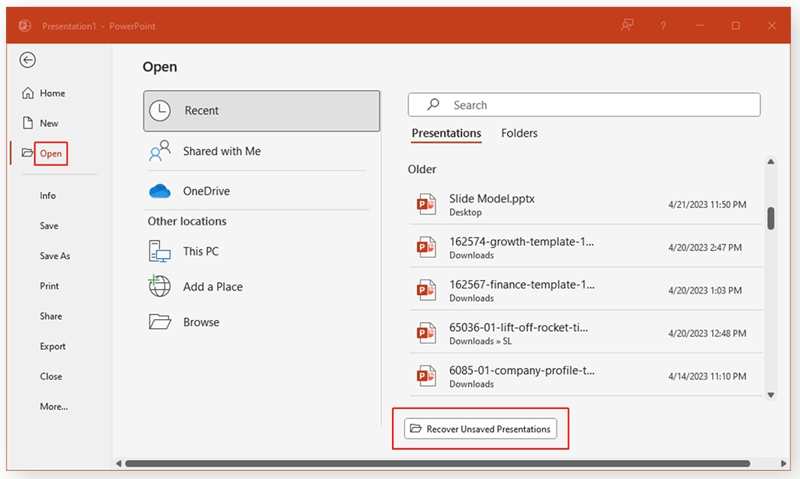Click the 4/14/2023 11:10 PM date
The image size is (800, 479).
point(707,376)
